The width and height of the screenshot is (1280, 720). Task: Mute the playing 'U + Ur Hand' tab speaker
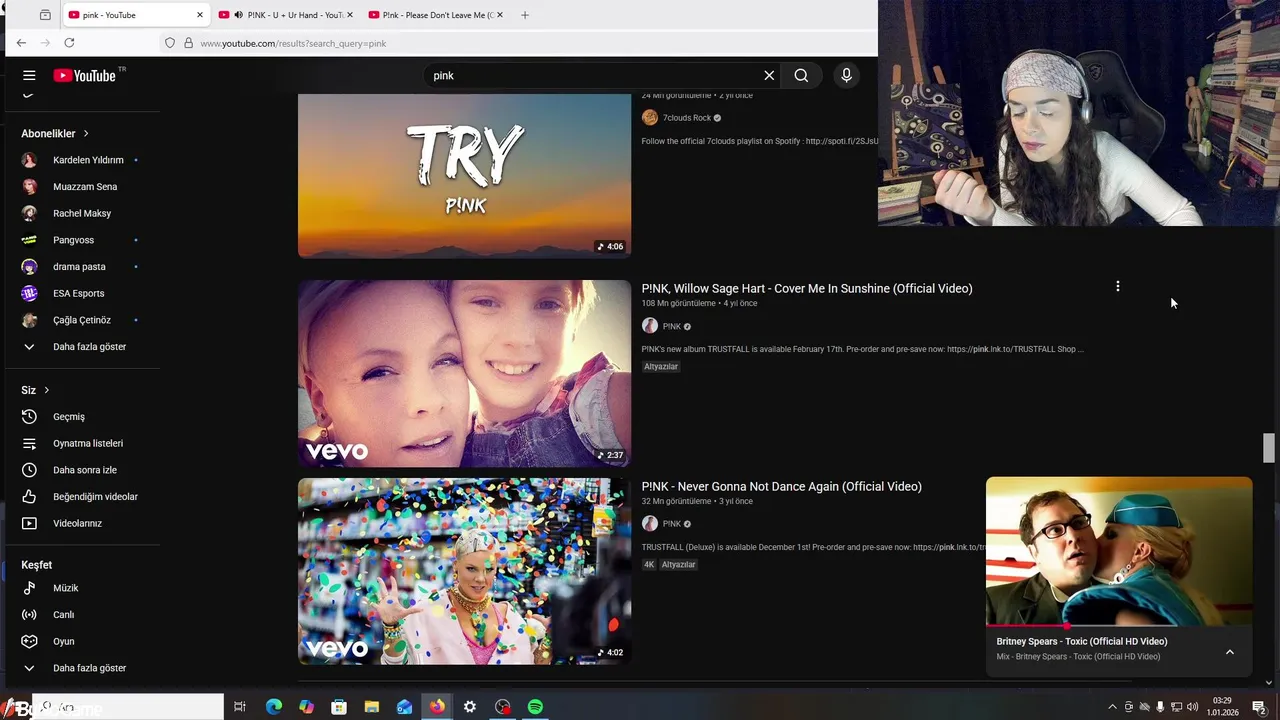pos(238,15)
